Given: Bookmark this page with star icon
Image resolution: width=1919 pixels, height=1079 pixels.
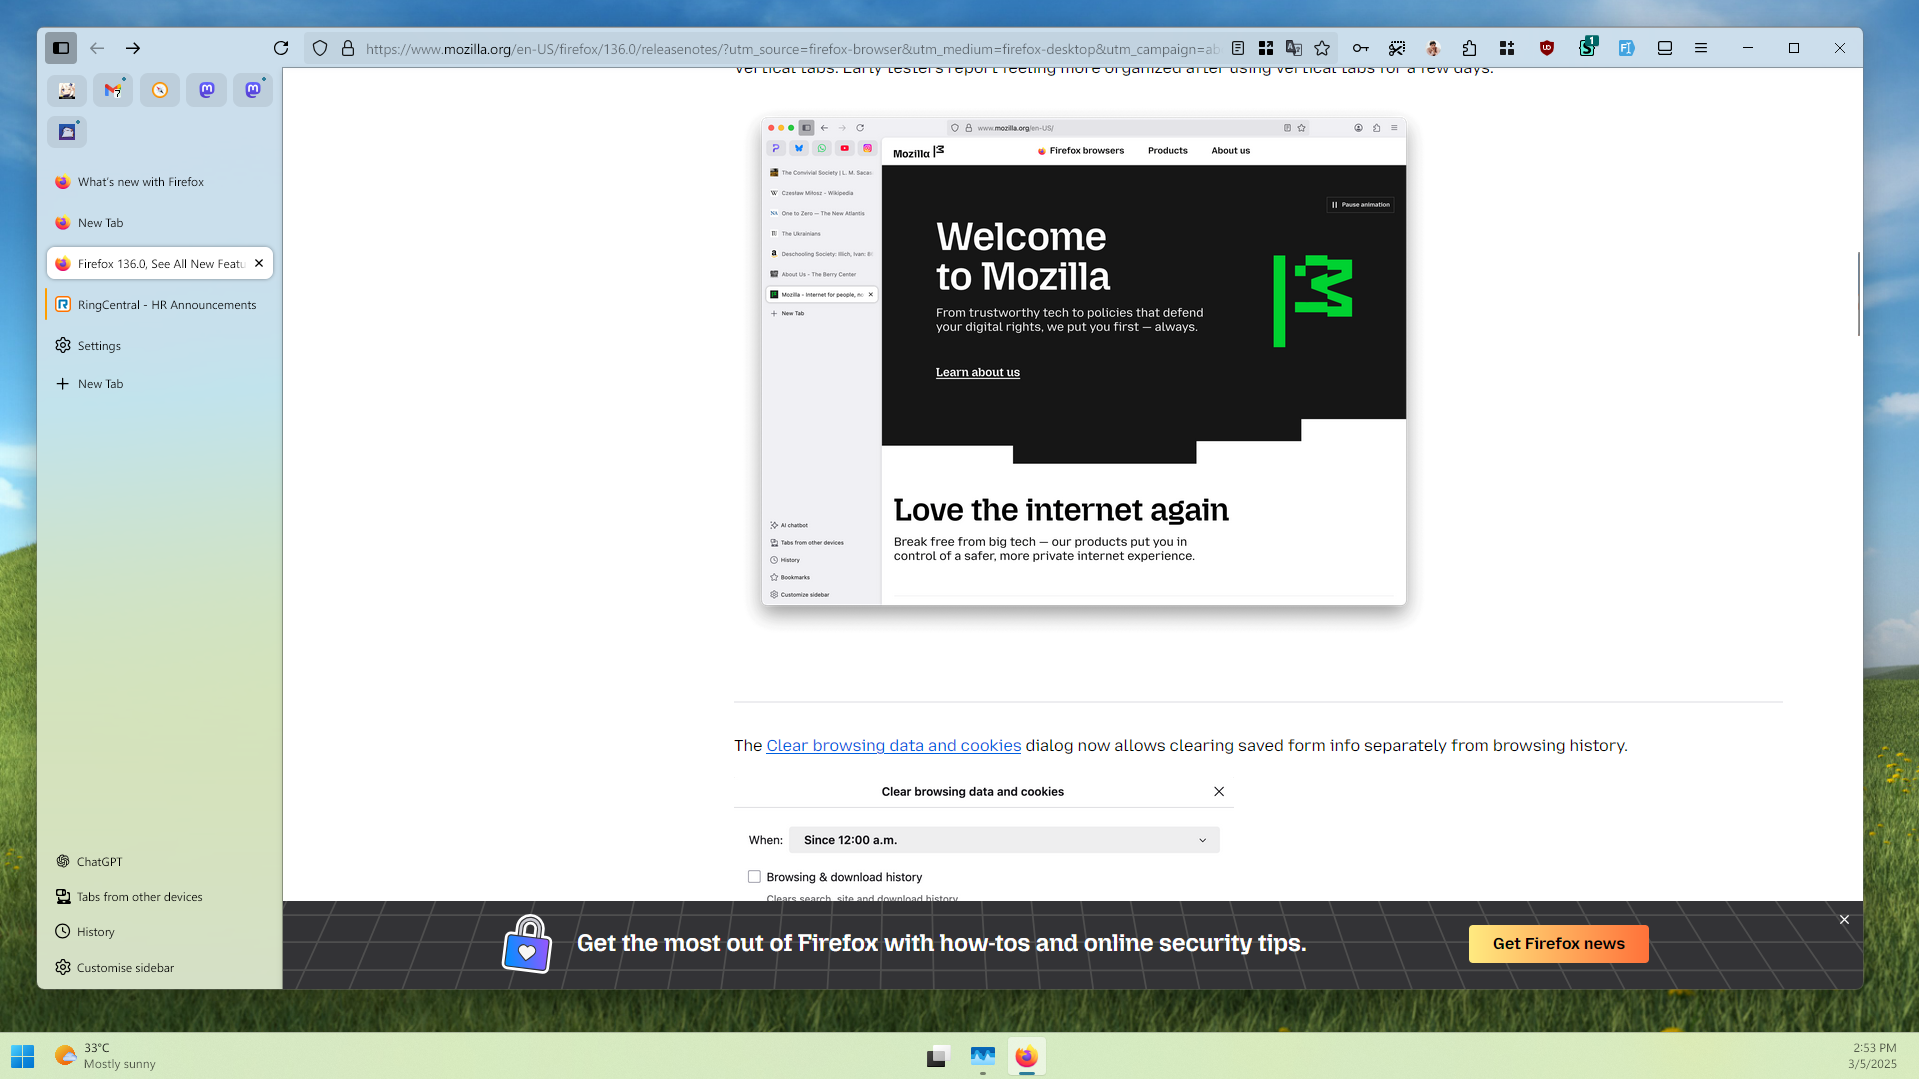Looking at the screenshot, I should click(x=1322, y=48).
